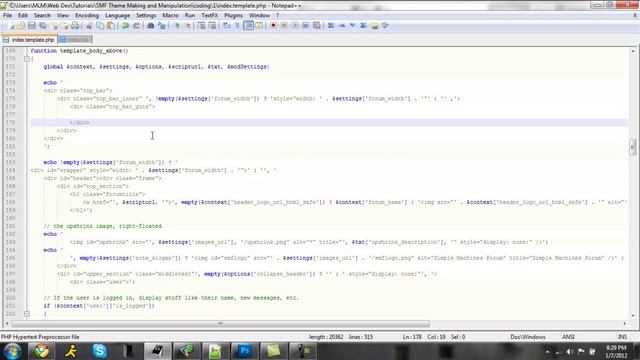This screenshot has height=360, width=640.
Task: Start macro recording with red dot icon
Action: [x=273, y=26]
